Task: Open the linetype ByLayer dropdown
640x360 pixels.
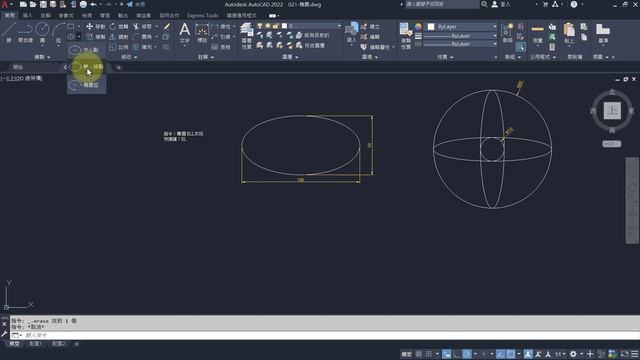Action: coord(460,44)
